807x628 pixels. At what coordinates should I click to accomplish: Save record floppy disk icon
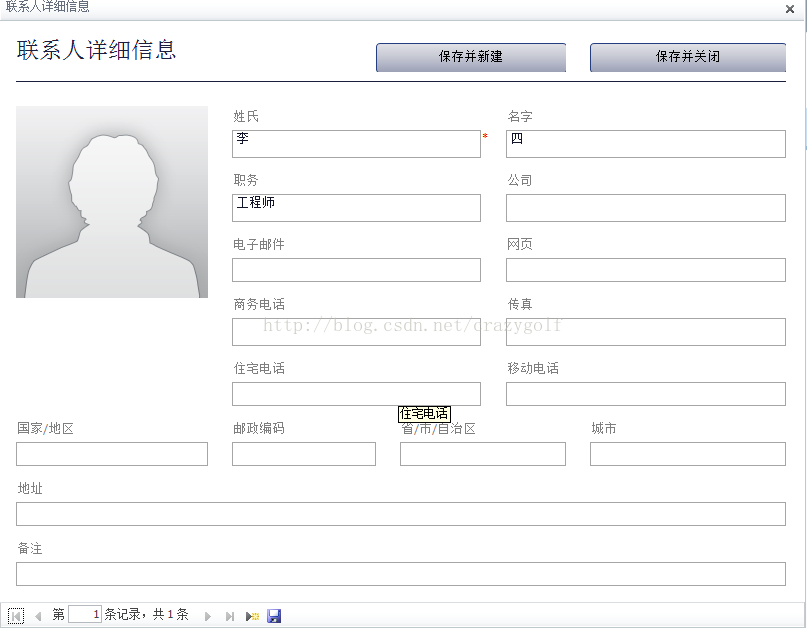click(274, 616)
